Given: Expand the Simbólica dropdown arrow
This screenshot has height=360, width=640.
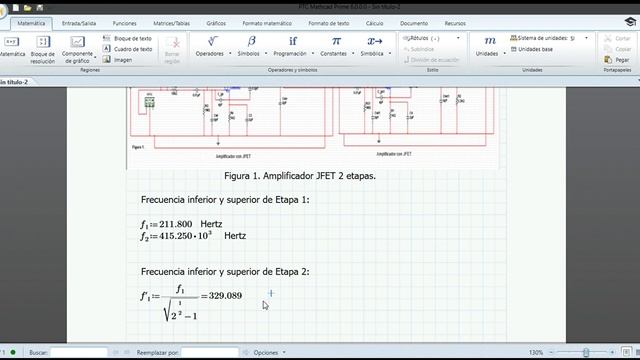Looking at the screenshot, I should [x=390, y=53].
